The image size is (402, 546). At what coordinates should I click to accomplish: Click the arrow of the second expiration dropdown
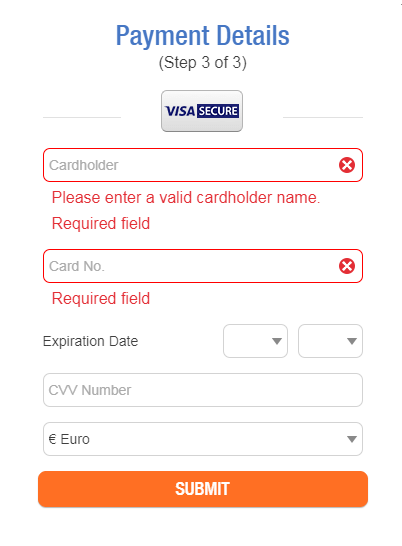(x=352, y=341)
